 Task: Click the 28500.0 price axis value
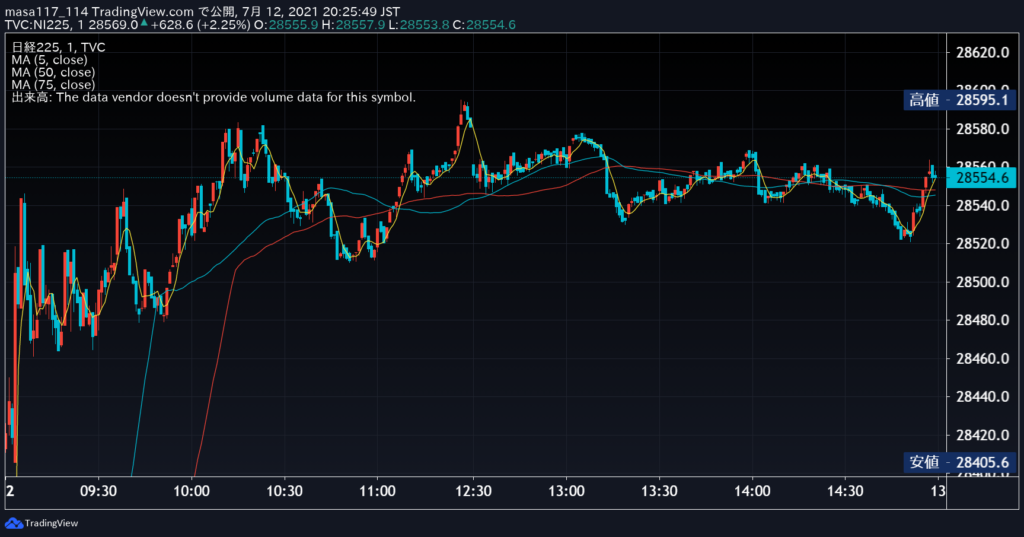click(x=982, y=282)
